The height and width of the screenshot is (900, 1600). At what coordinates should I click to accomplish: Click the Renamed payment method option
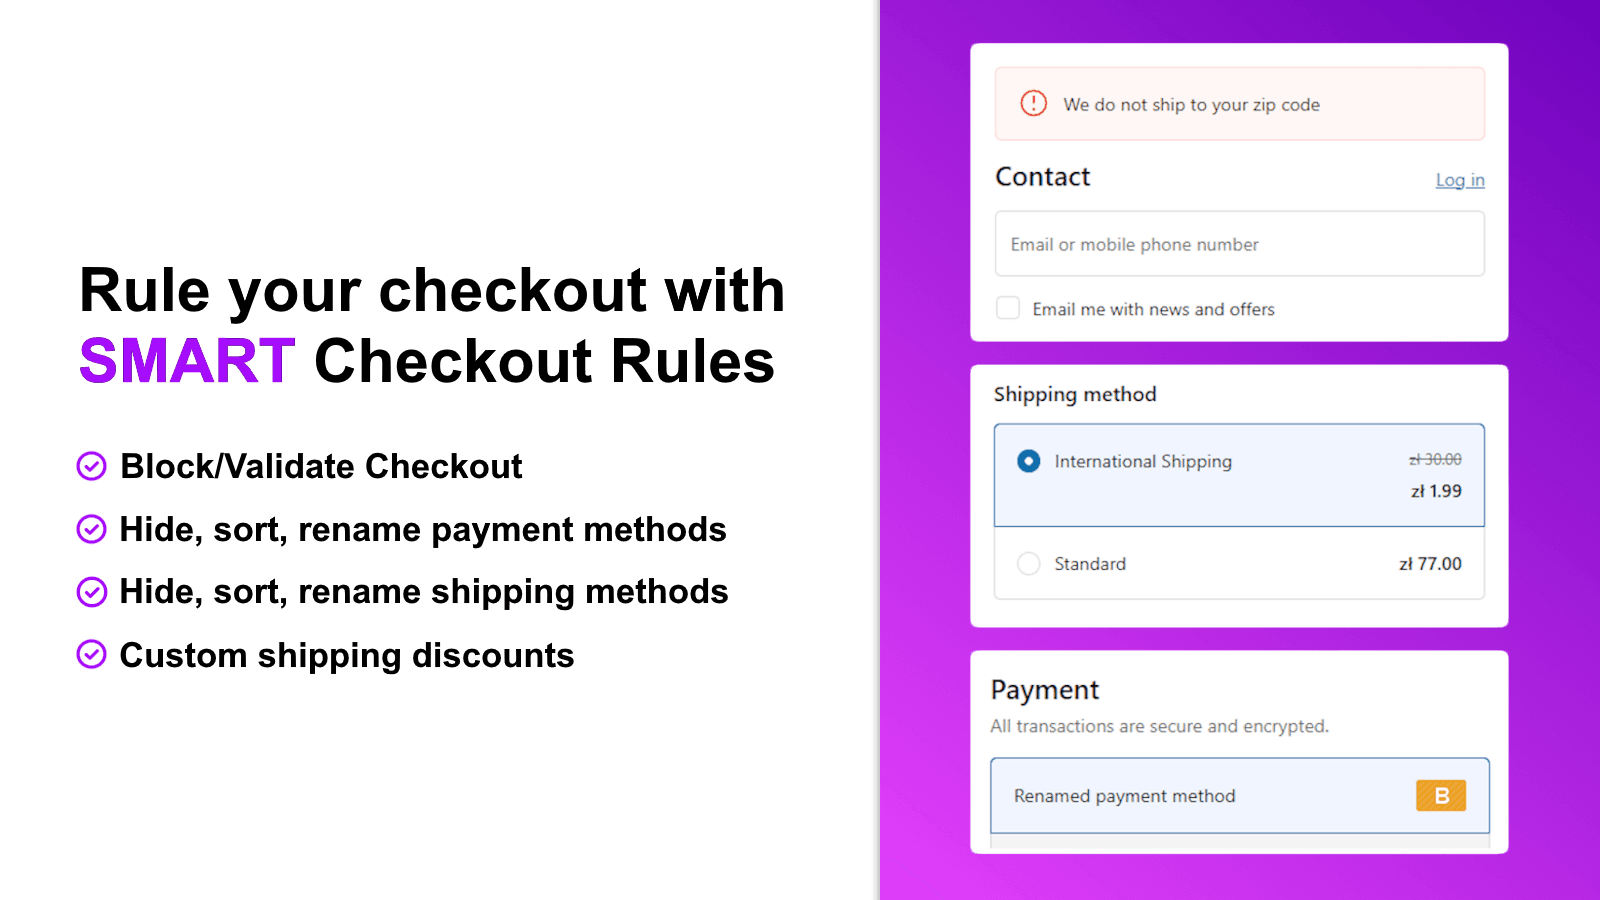tap(1123, 795)
